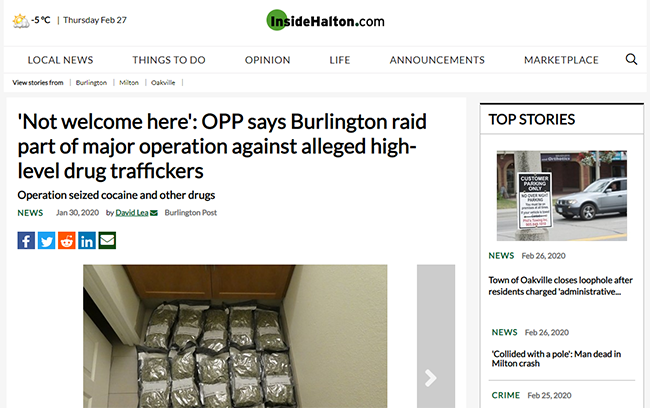Open the Opinion section
The width and height of the screenshot is (650, 408).
click(267, 60)
